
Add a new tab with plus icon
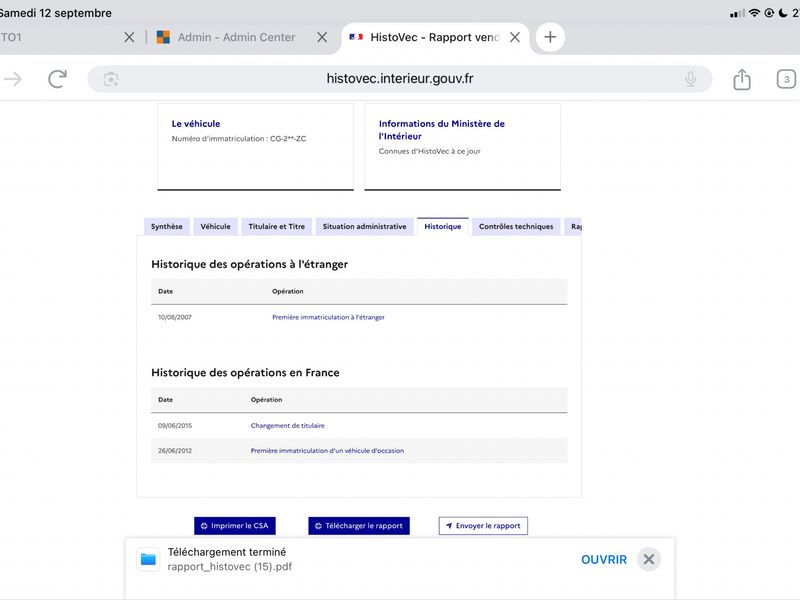[550, 37]
